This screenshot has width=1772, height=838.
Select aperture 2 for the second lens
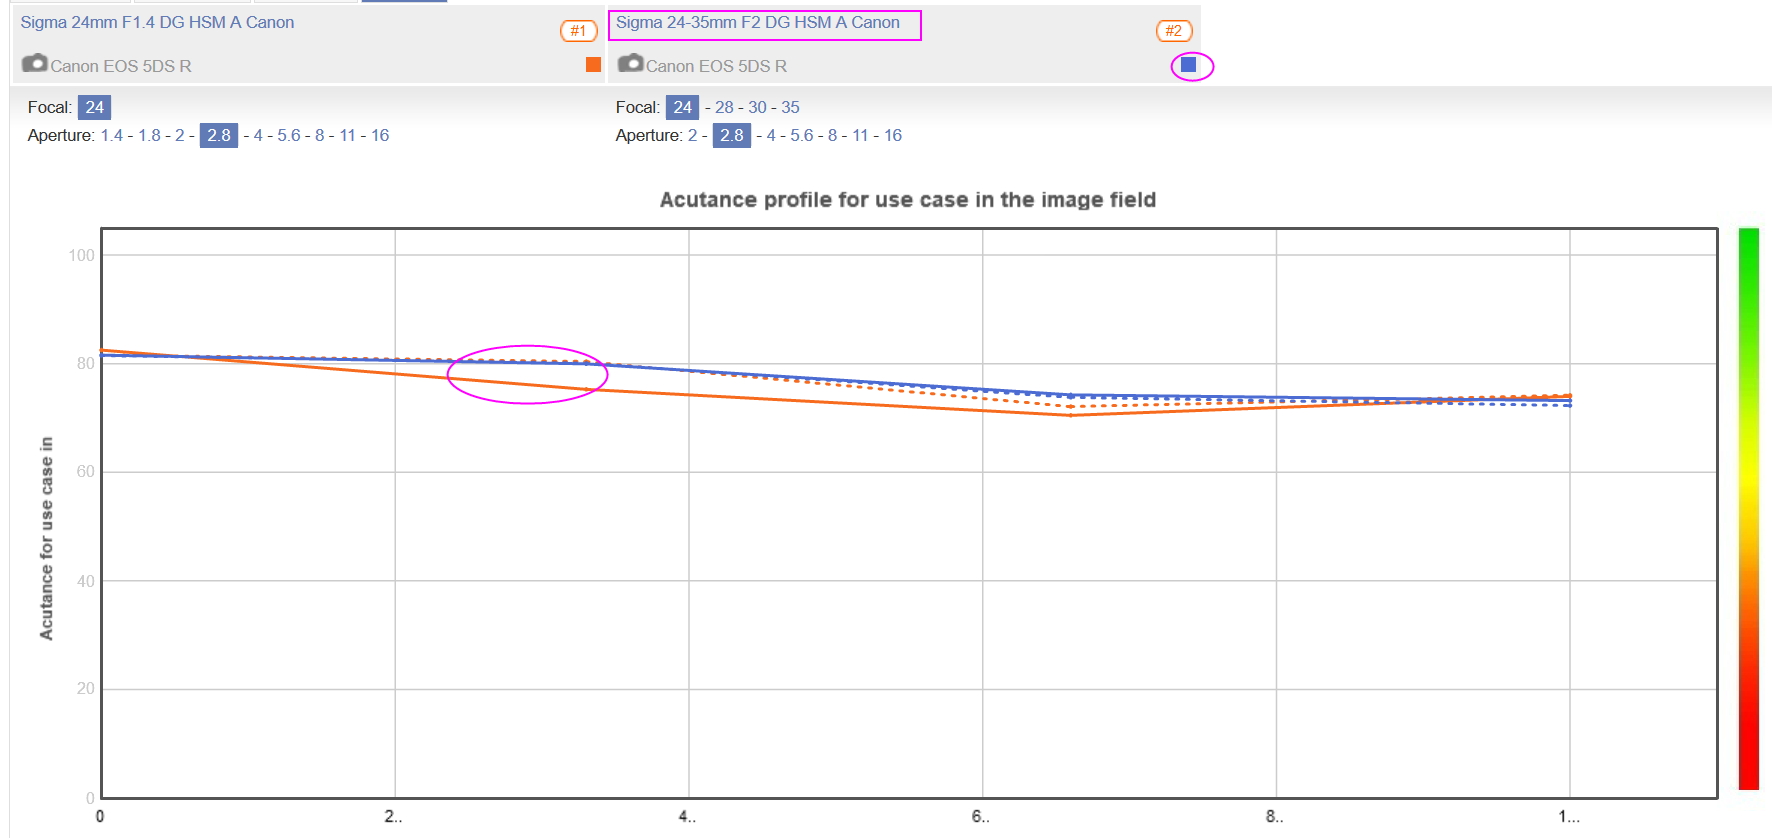click(x=692, y=135)
